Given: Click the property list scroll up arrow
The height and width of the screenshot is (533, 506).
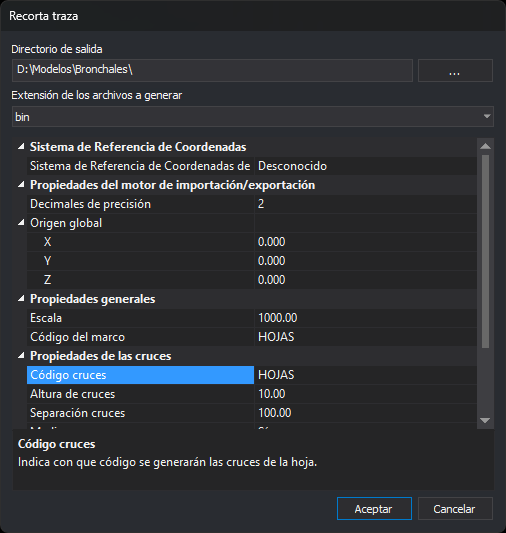Looking at the screenshot, I should (x=485, y=146).
